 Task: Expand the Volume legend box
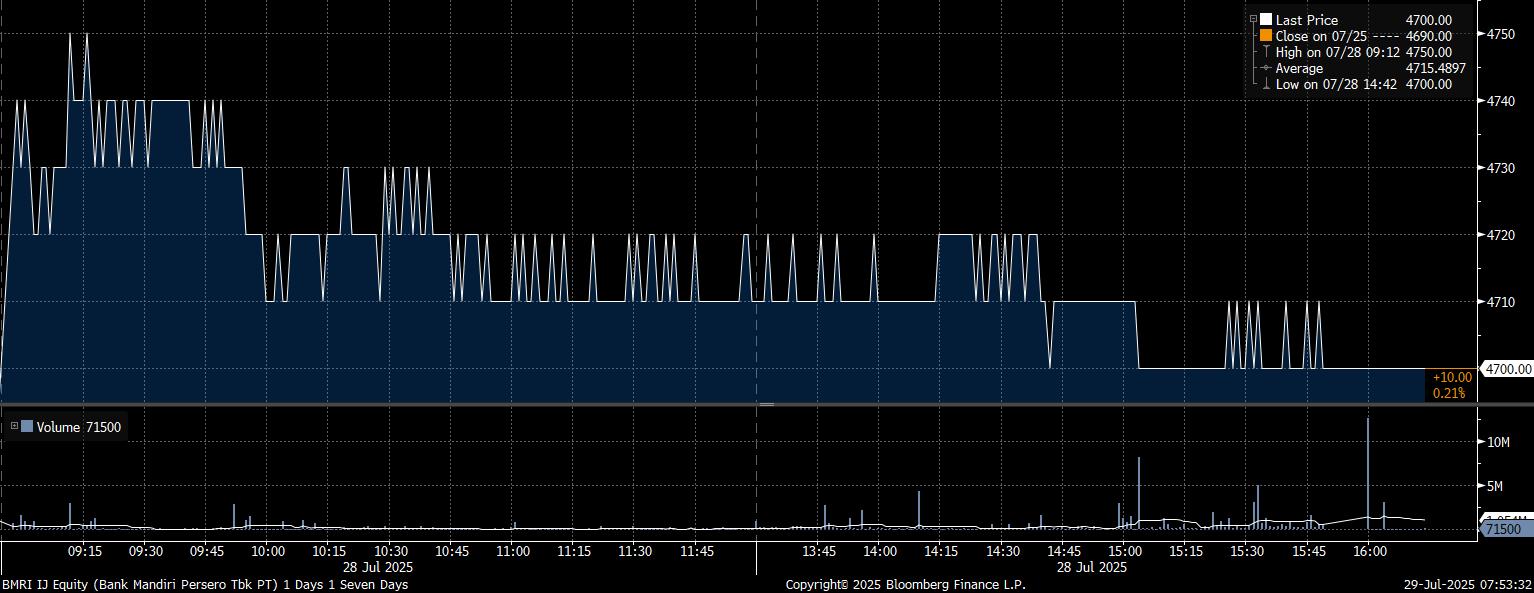click(x=14, y=427)
